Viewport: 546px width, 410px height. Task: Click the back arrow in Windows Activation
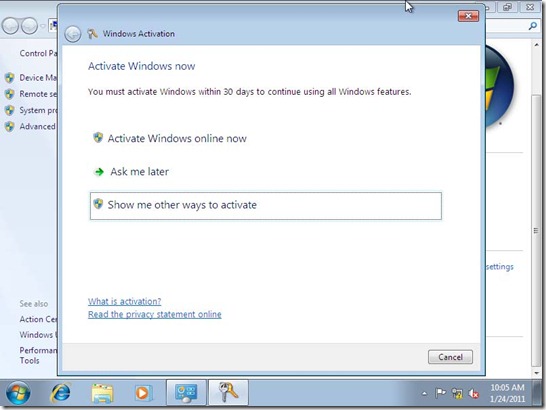pyautogui.click(x=73, y=34)
